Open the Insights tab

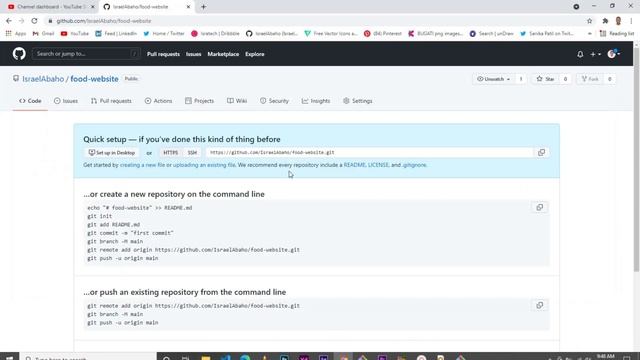[316, 101]
